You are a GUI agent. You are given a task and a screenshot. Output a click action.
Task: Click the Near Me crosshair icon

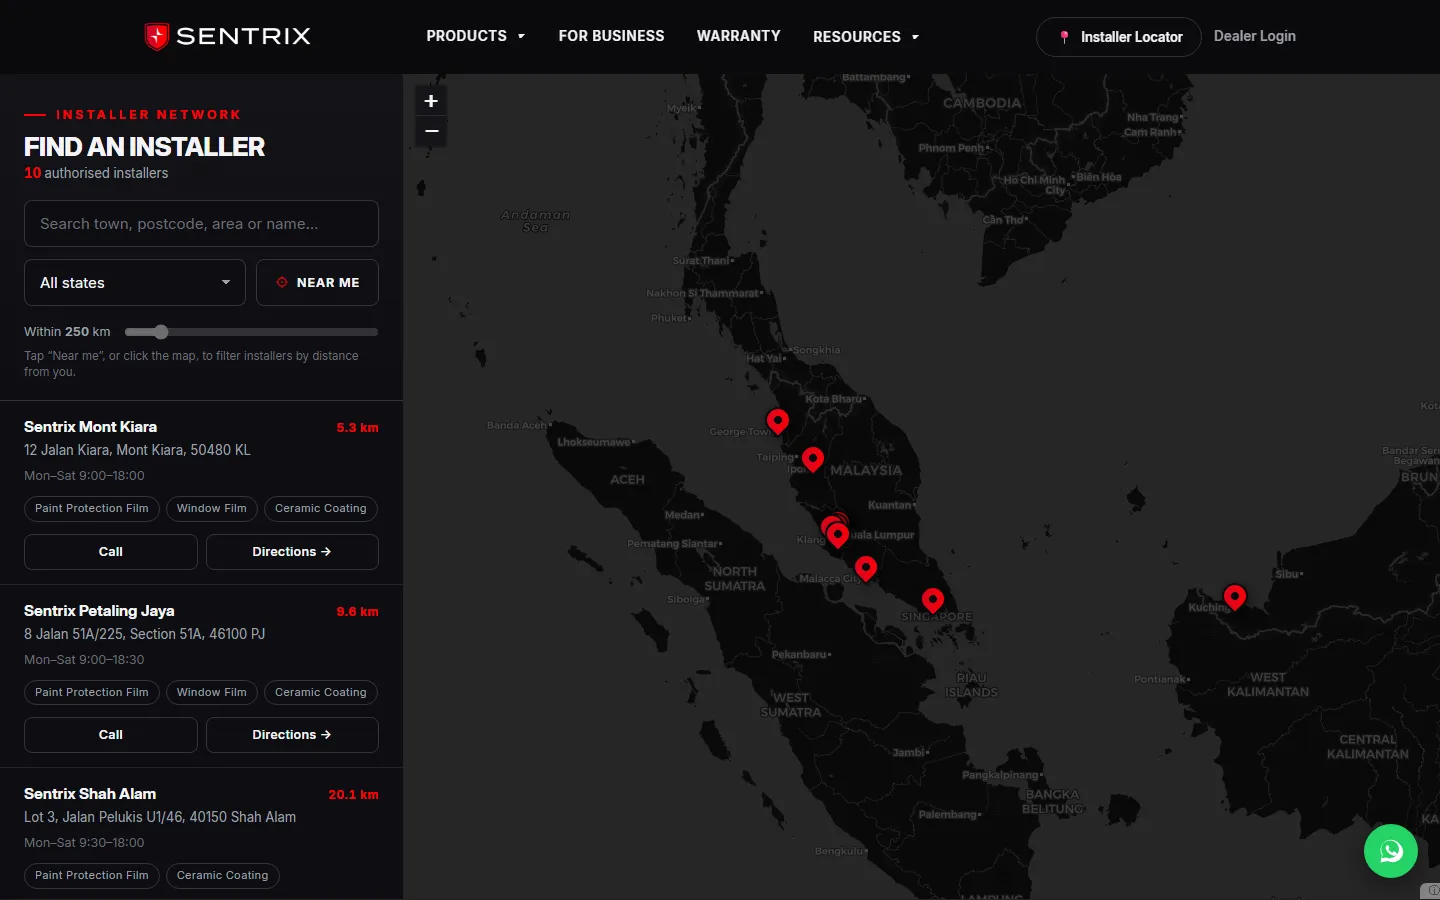coord(282,282)
